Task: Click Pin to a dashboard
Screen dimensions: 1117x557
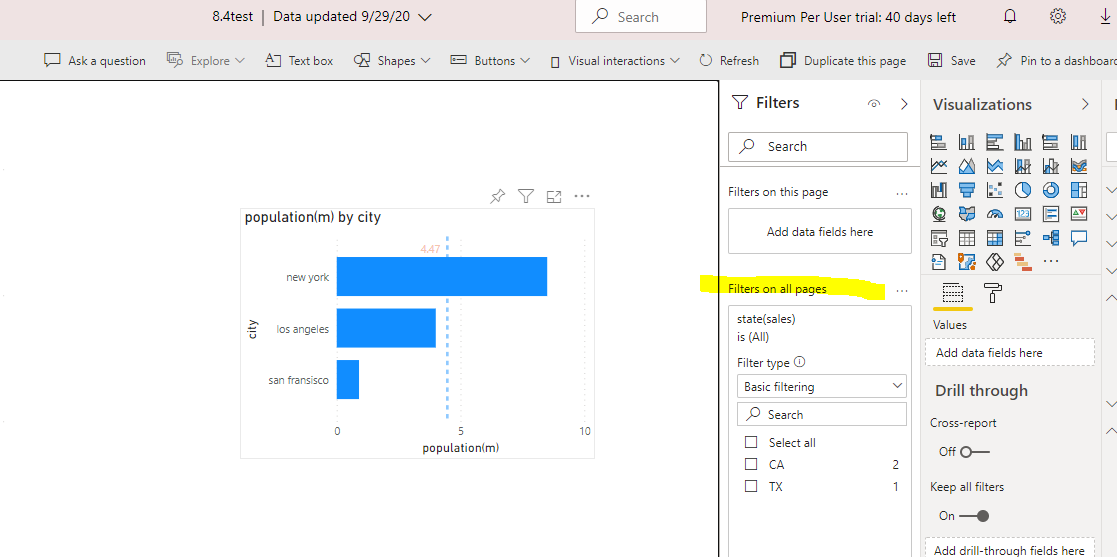Action: (1056, 61)
